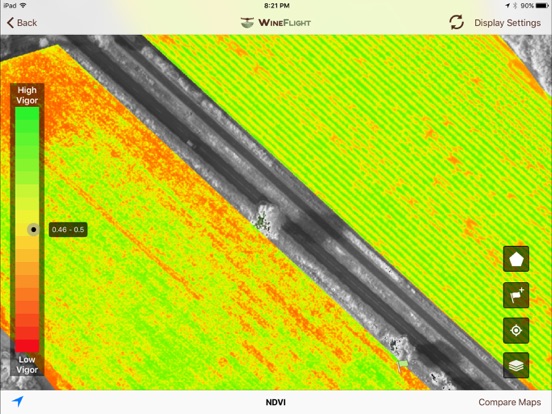The width and height of the screenshot is (552, 414).
Task: Add a flag marker with flag-plus icon
Action: pos(516,295)
